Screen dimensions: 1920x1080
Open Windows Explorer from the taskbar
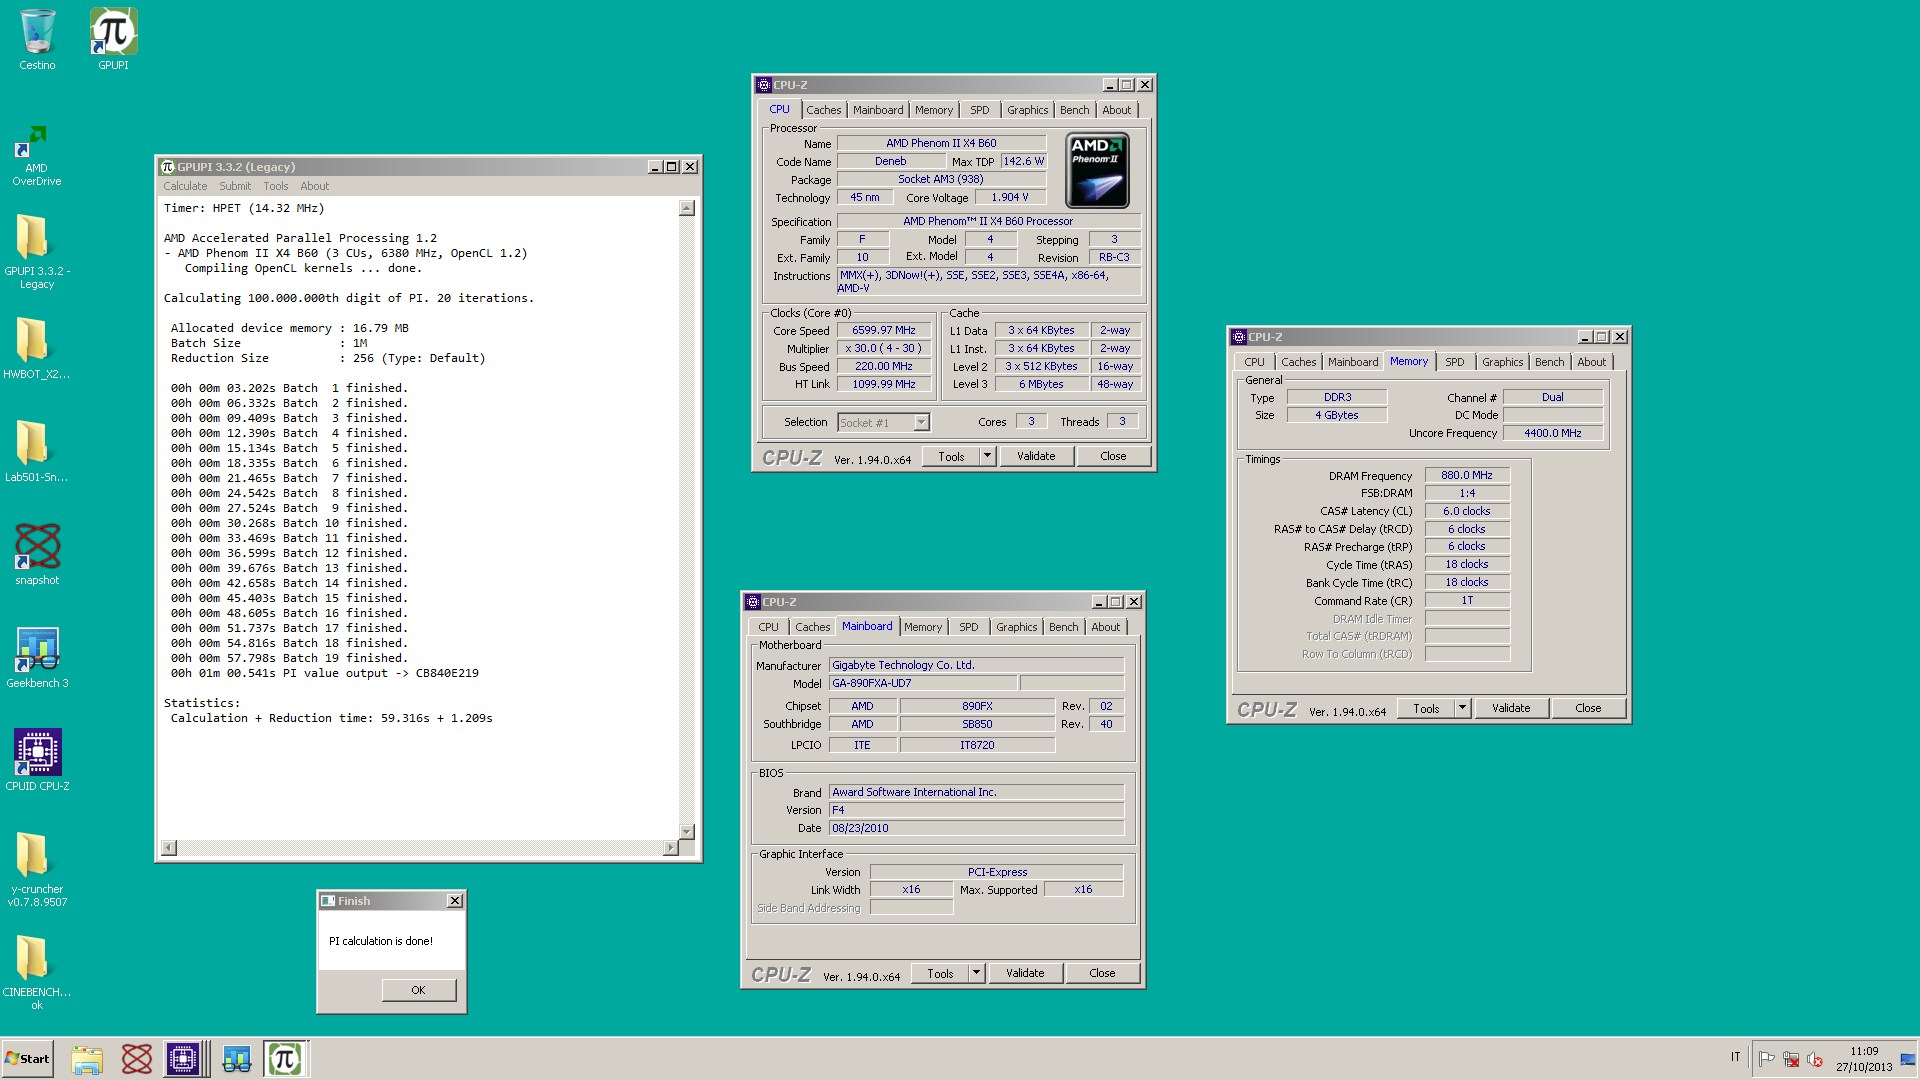87,1059
